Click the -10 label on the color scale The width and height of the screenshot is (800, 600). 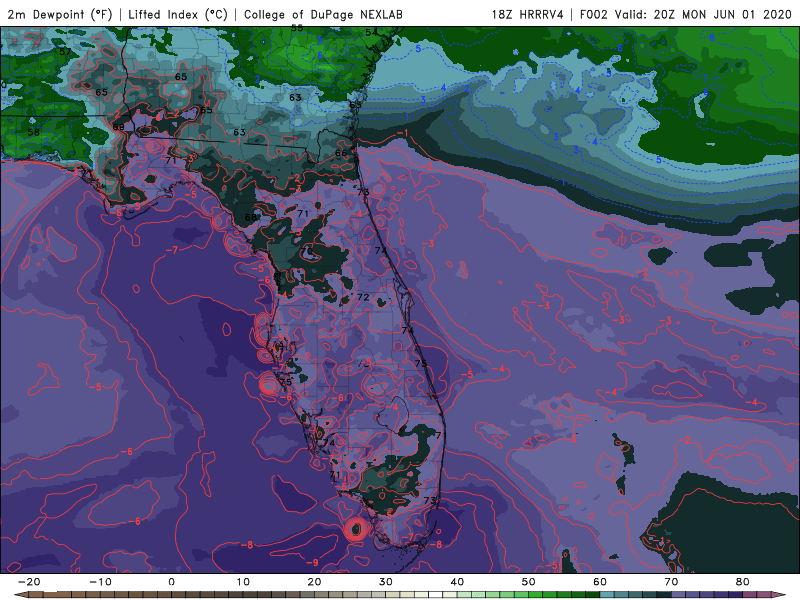pyautogui.click(x=100, y=582)
